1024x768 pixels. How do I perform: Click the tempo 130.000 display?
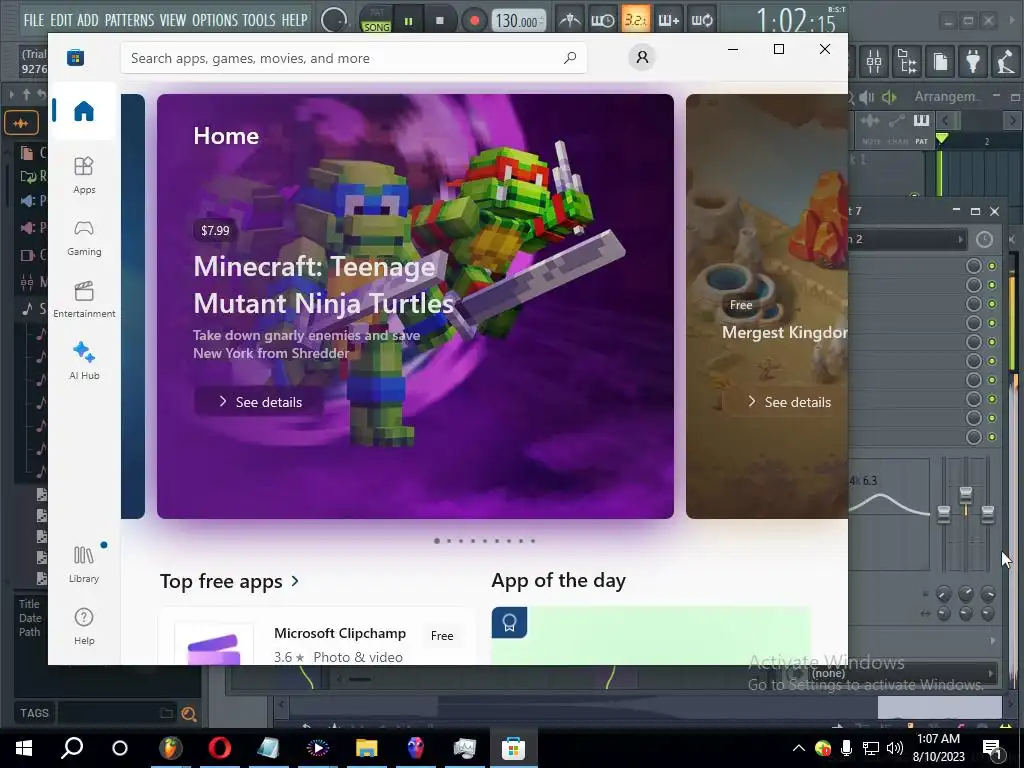coord(517,20)
